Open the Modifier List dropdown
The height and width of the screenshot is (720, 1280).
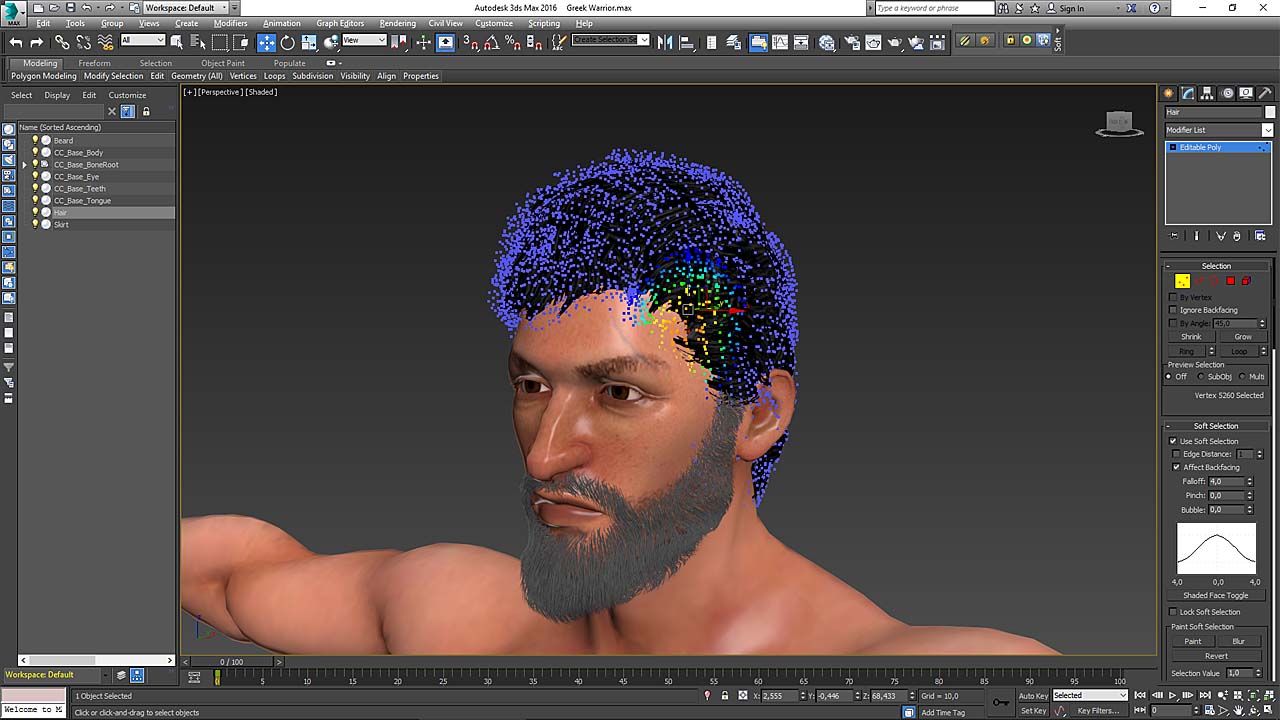pos(1219,130)
